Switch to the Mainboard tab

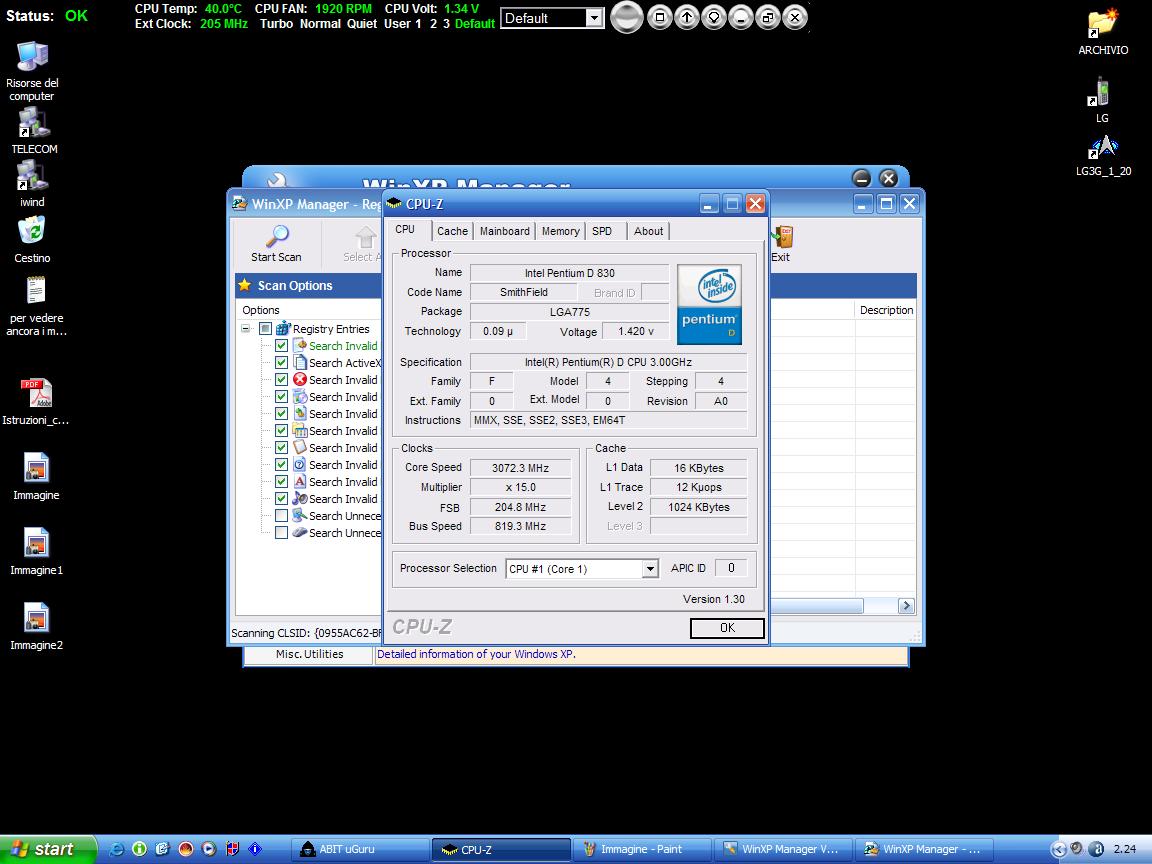point(505,231)
